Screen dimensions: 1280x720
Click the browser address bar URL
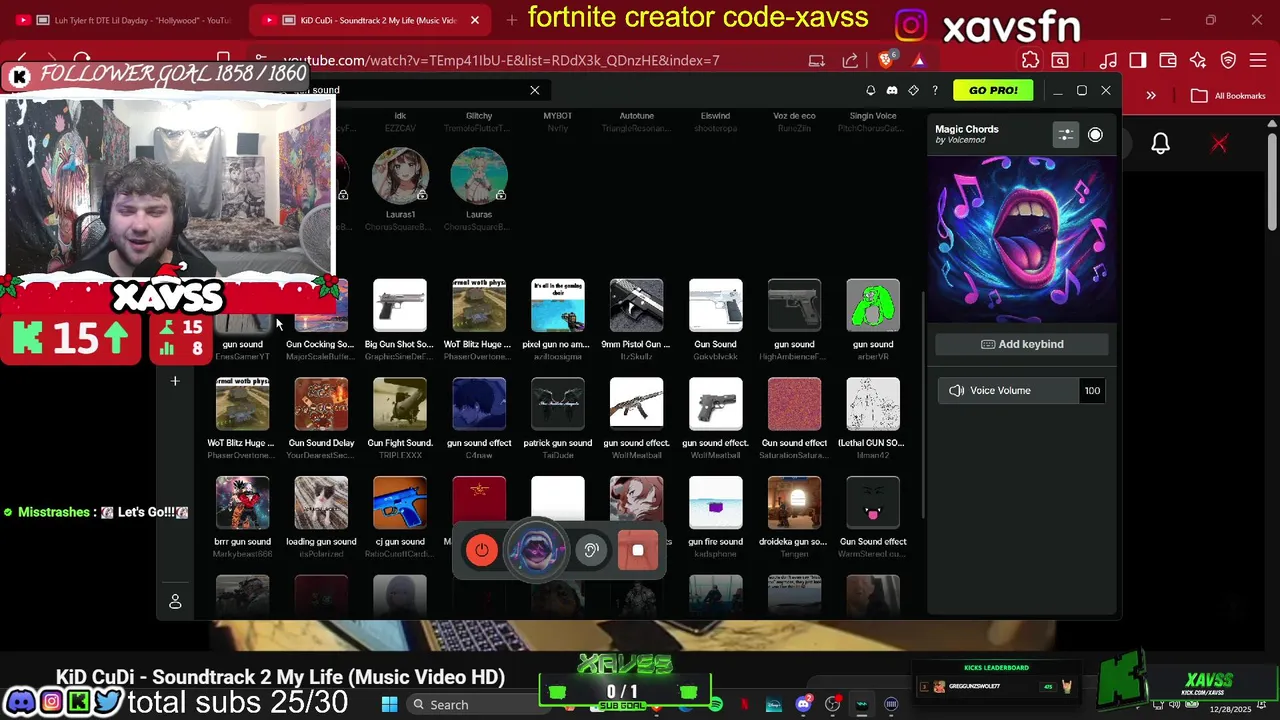[501, 61]
